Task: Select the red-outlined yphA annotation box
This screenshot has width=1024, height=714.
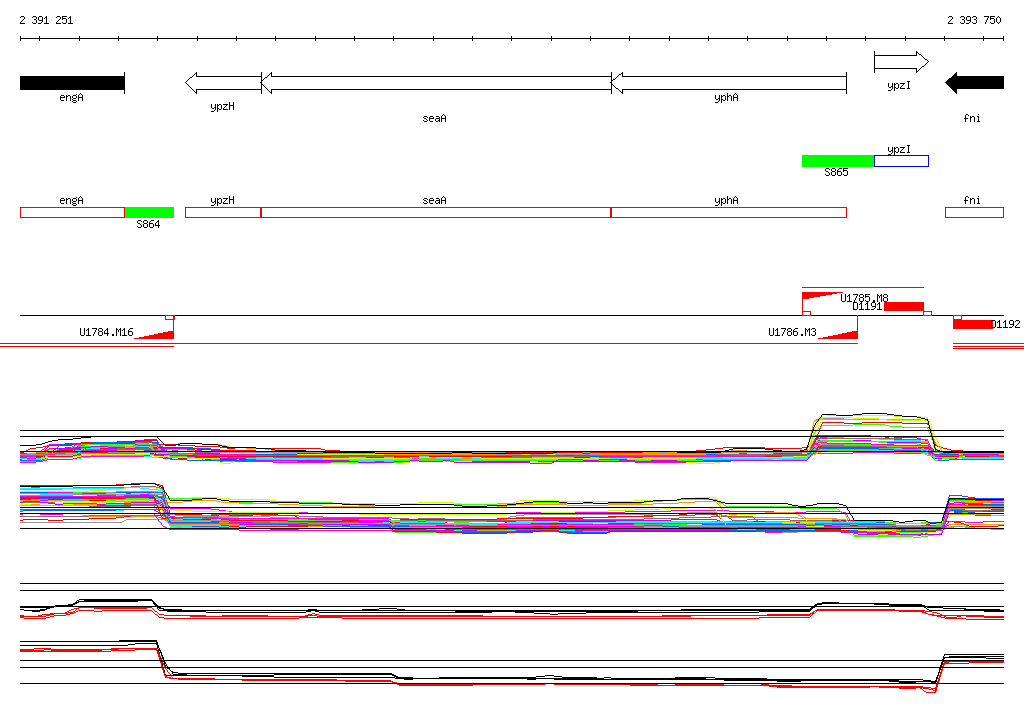Action: [x=728, y=212]
